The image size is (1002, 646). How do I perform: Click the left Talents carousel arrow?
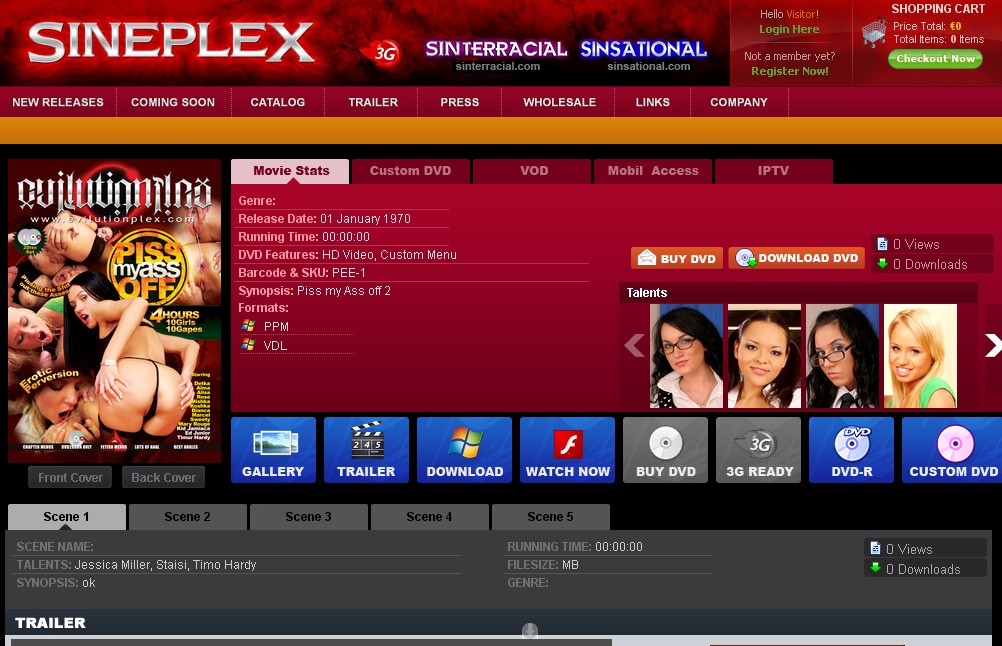(x=633, y=345)
